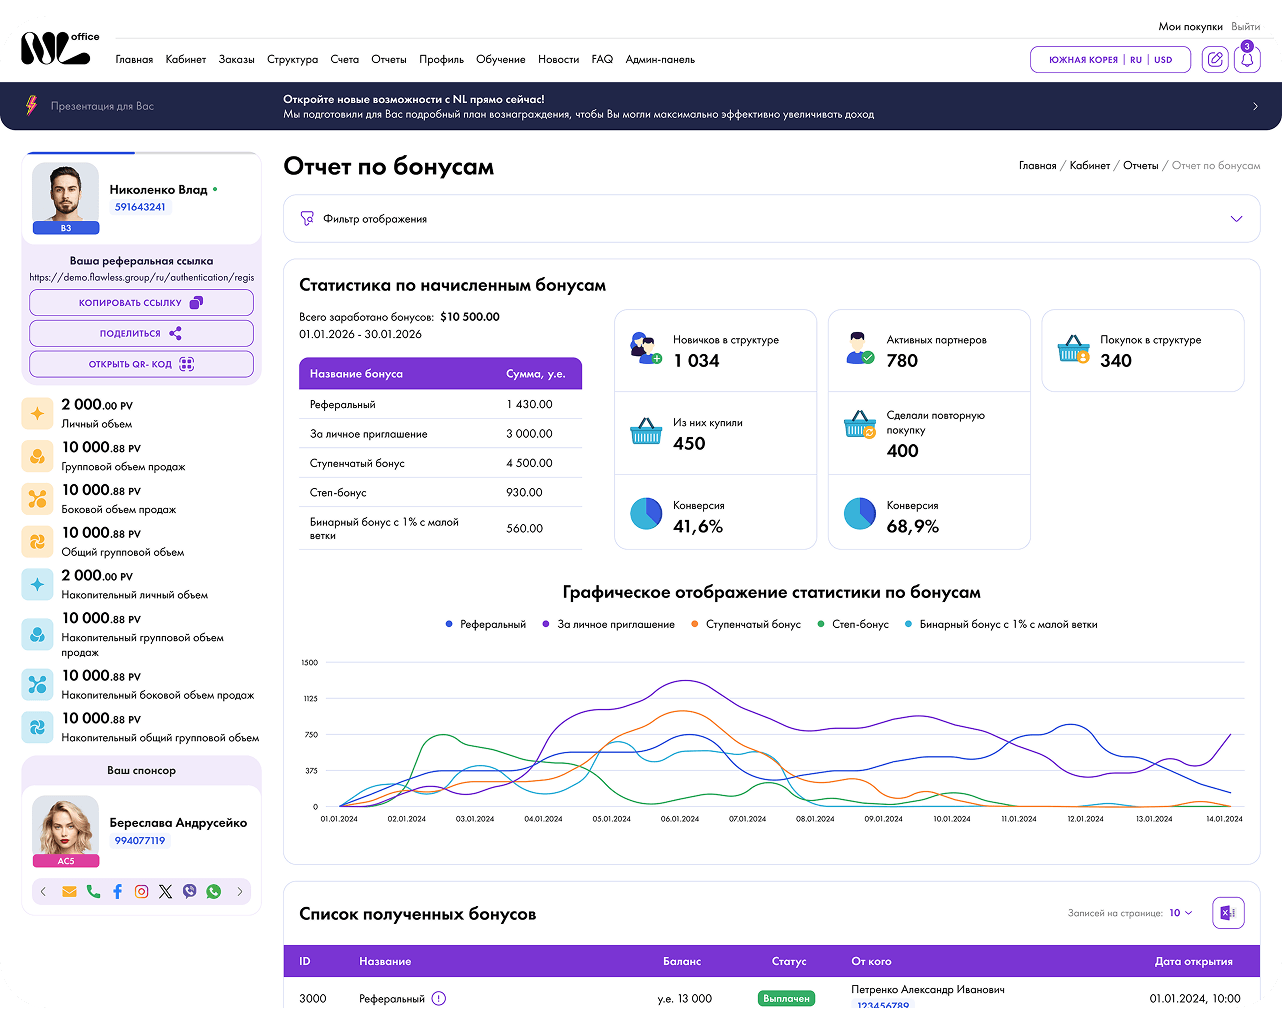Open the notifications bell icon
Viewport: 1282px width, 1024px height.
1247,59
